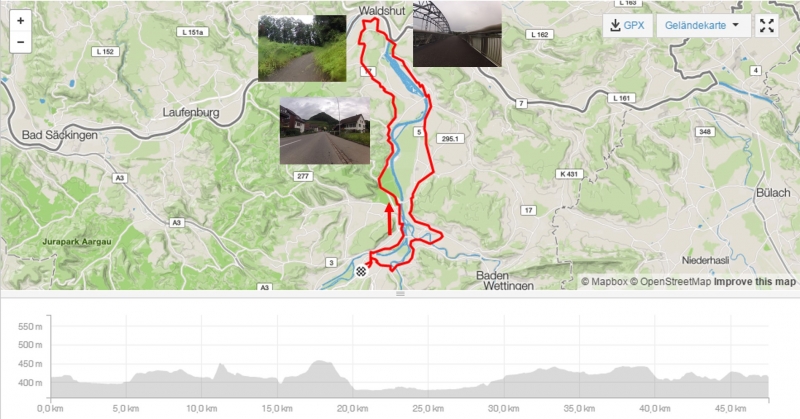Open the OpenStreetMap attribution link

[x=670, y=282]
